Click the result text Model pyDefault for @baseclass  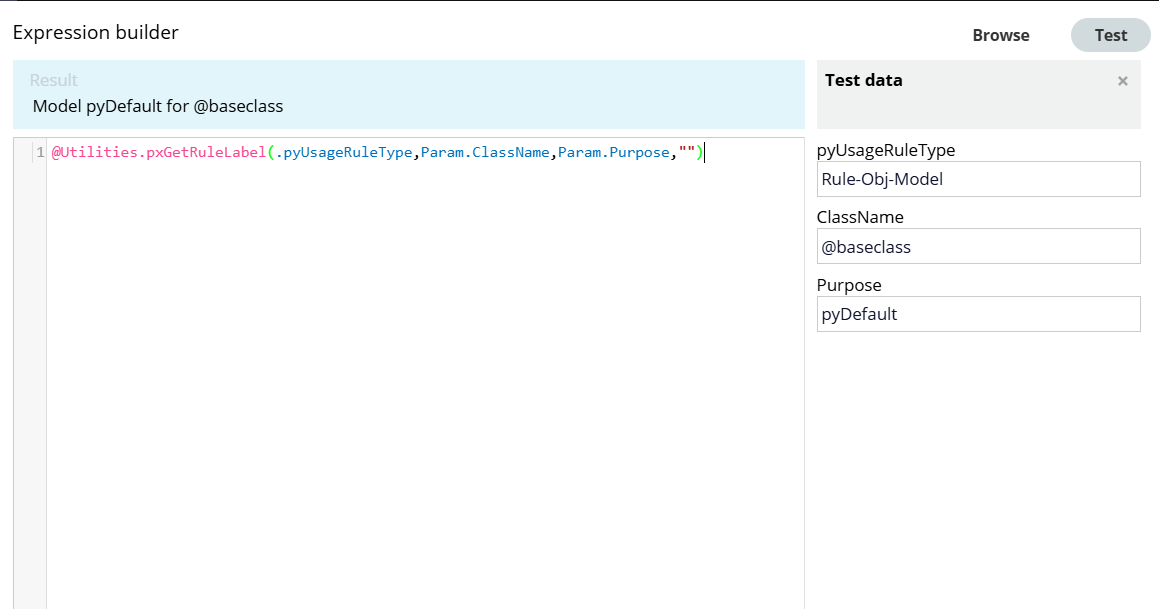158,106
